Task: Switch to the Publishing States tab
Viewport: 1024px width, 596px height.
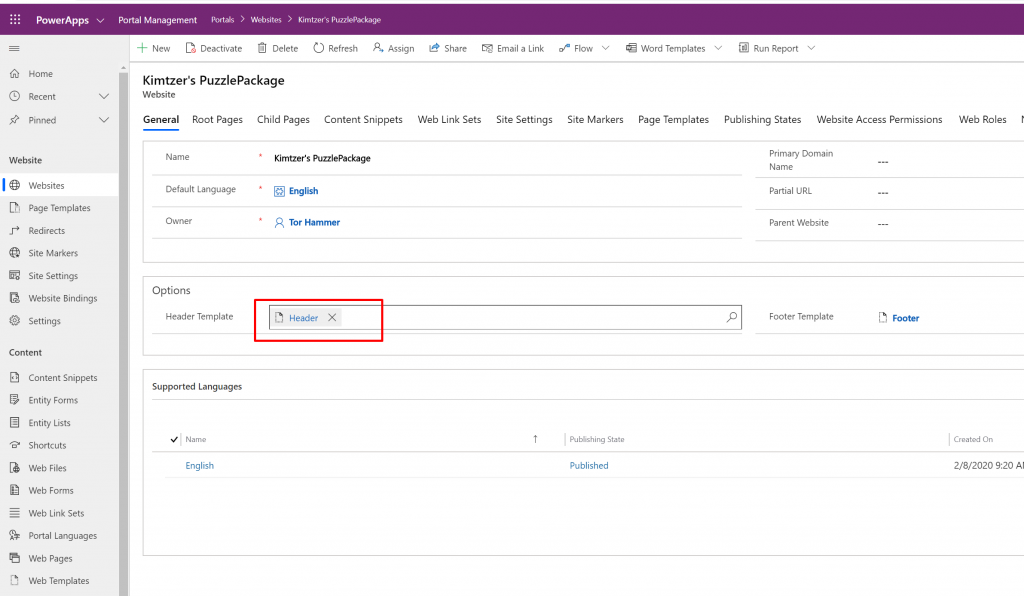Action: pyautogui.click(x=762, y=119)
